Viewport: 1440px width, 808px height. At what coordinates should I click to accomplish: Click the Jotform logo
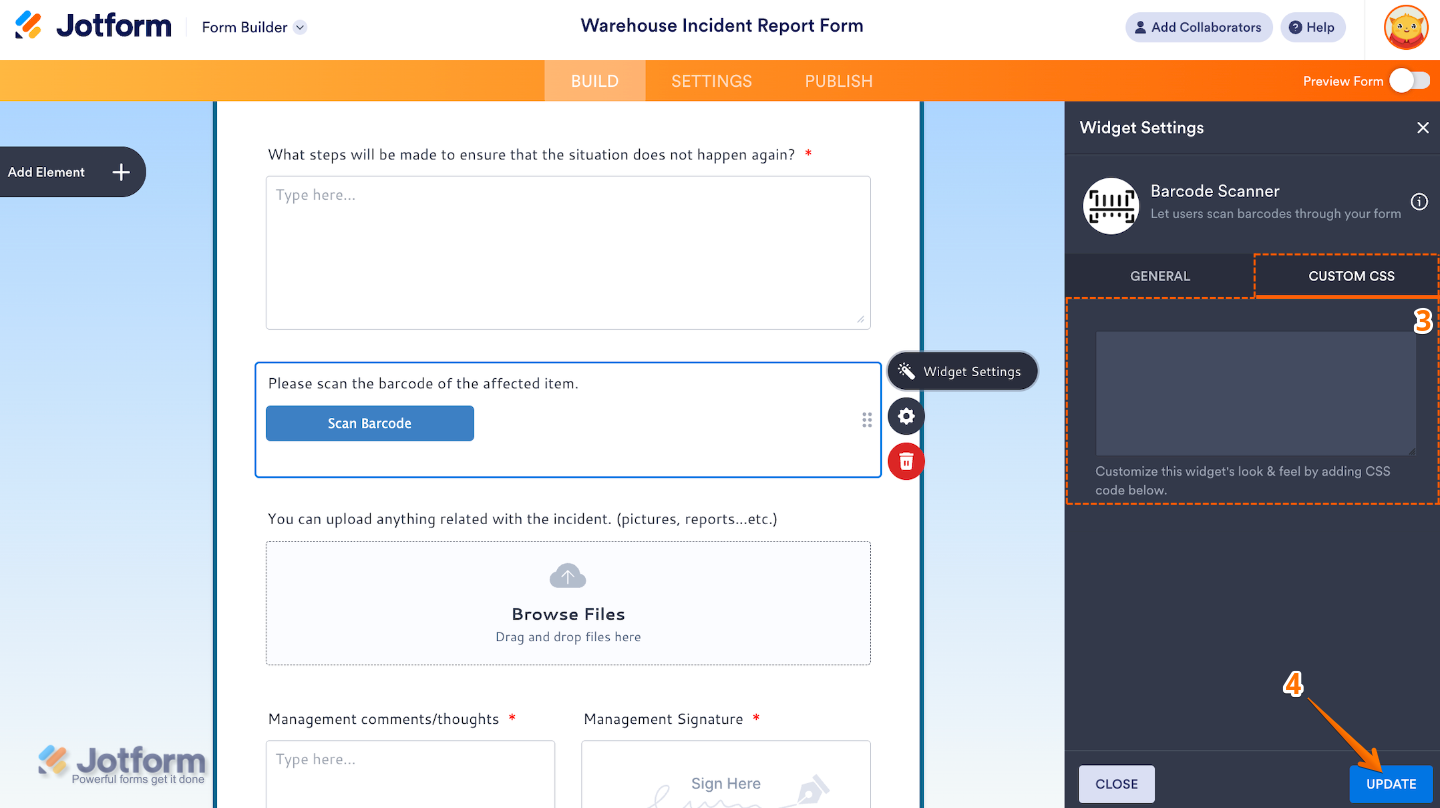(93, 27)
